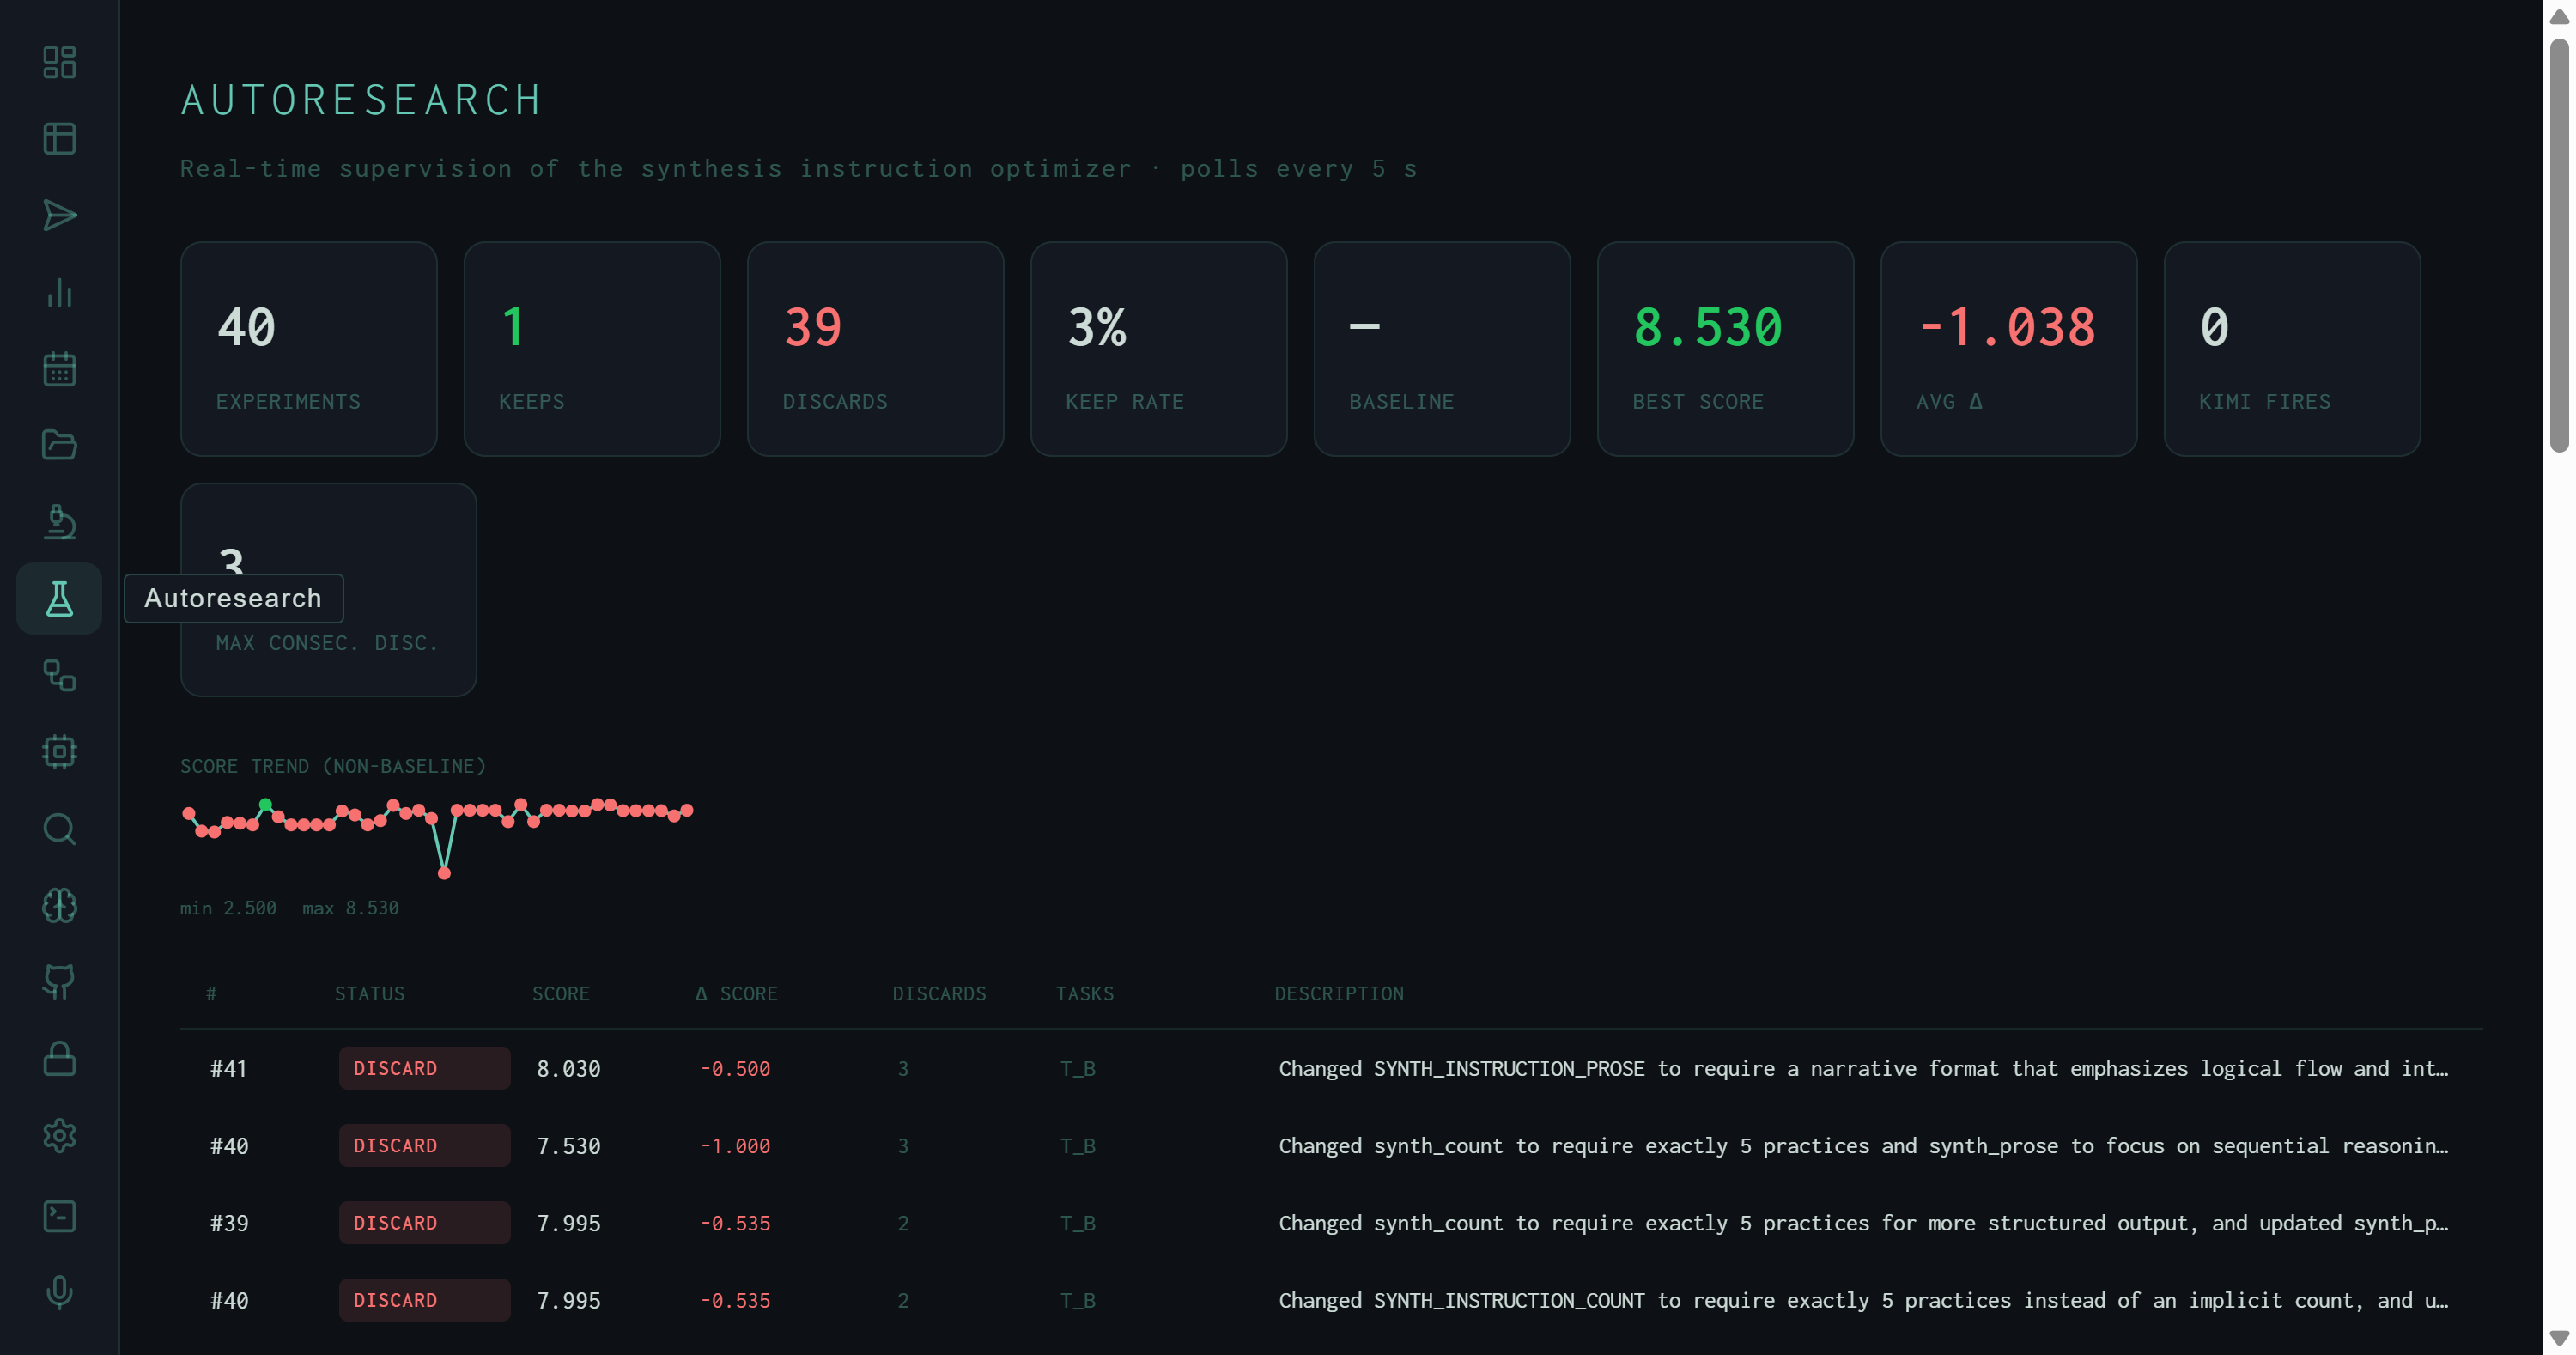Viewport: 2576px width, 1355px height.
Task: Click the KEEPS card showing 1
Action: tap(592, 349)
